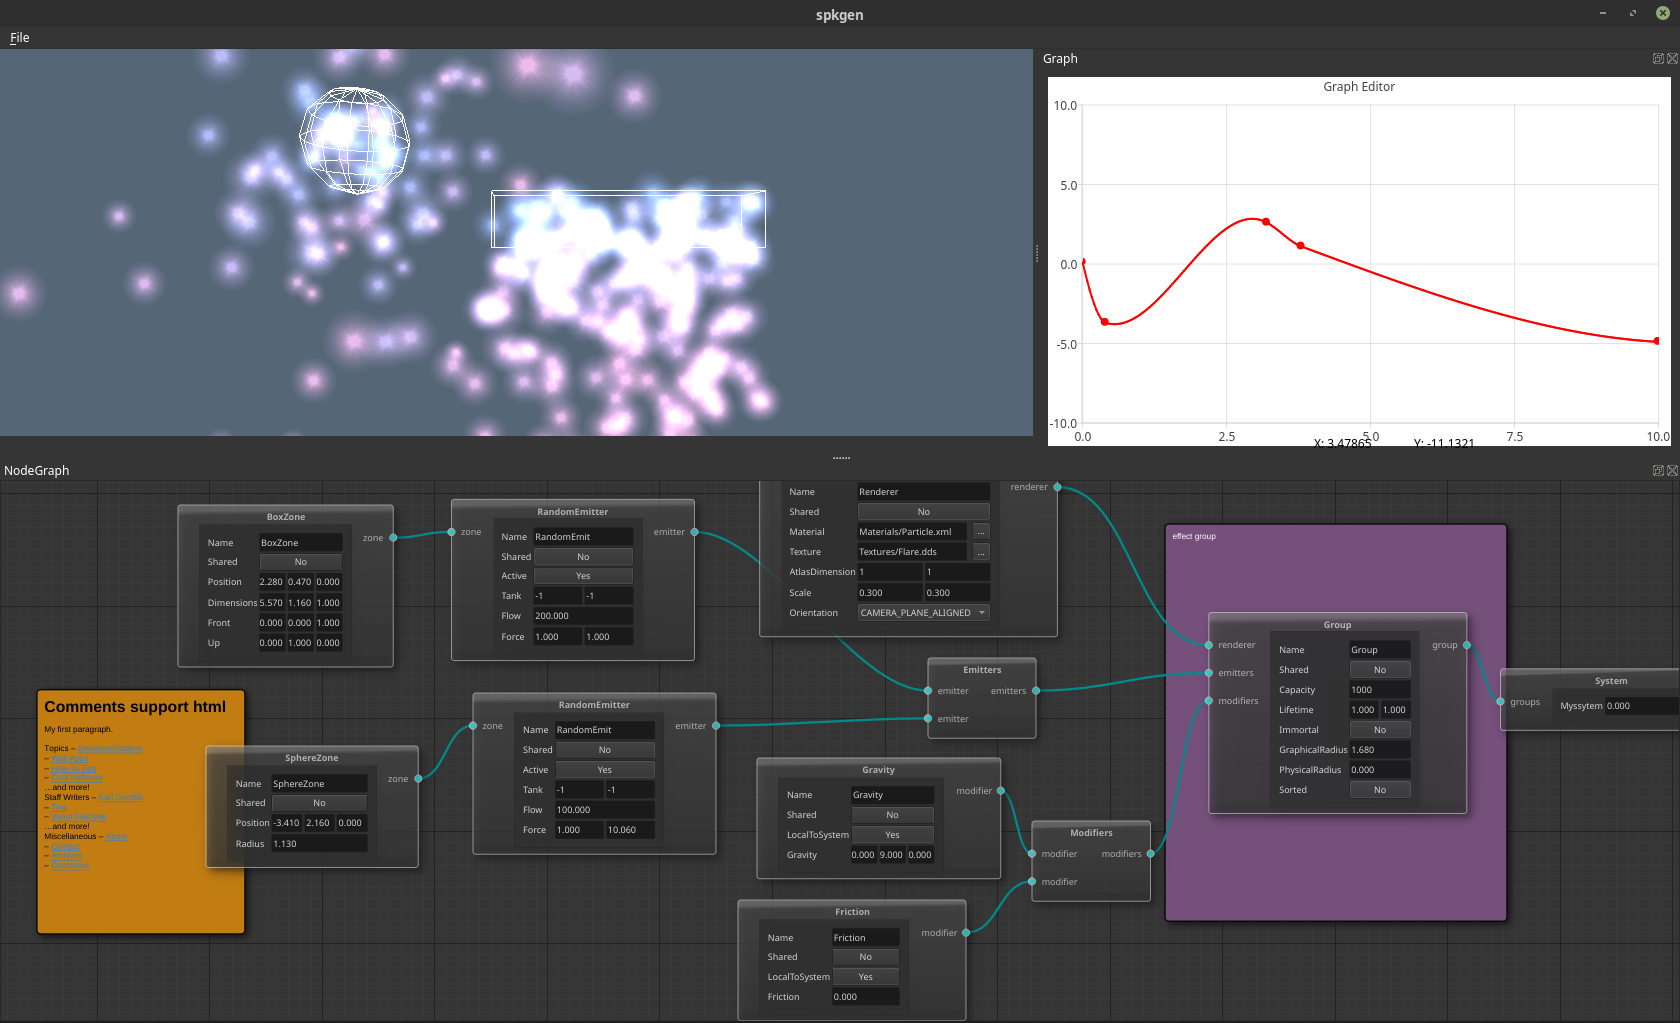The height and width of the screenshot is (1023, 1680).
Task: Toggle Sorted in the Group node
Action: tap(1380, 790)
